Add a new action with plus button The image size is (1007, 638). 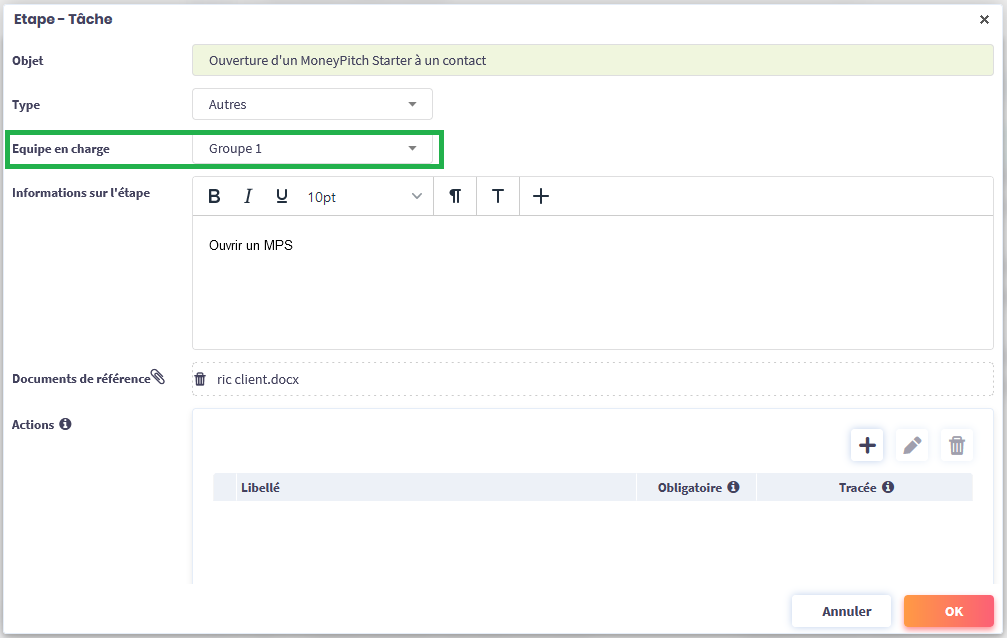click(867, 446)
